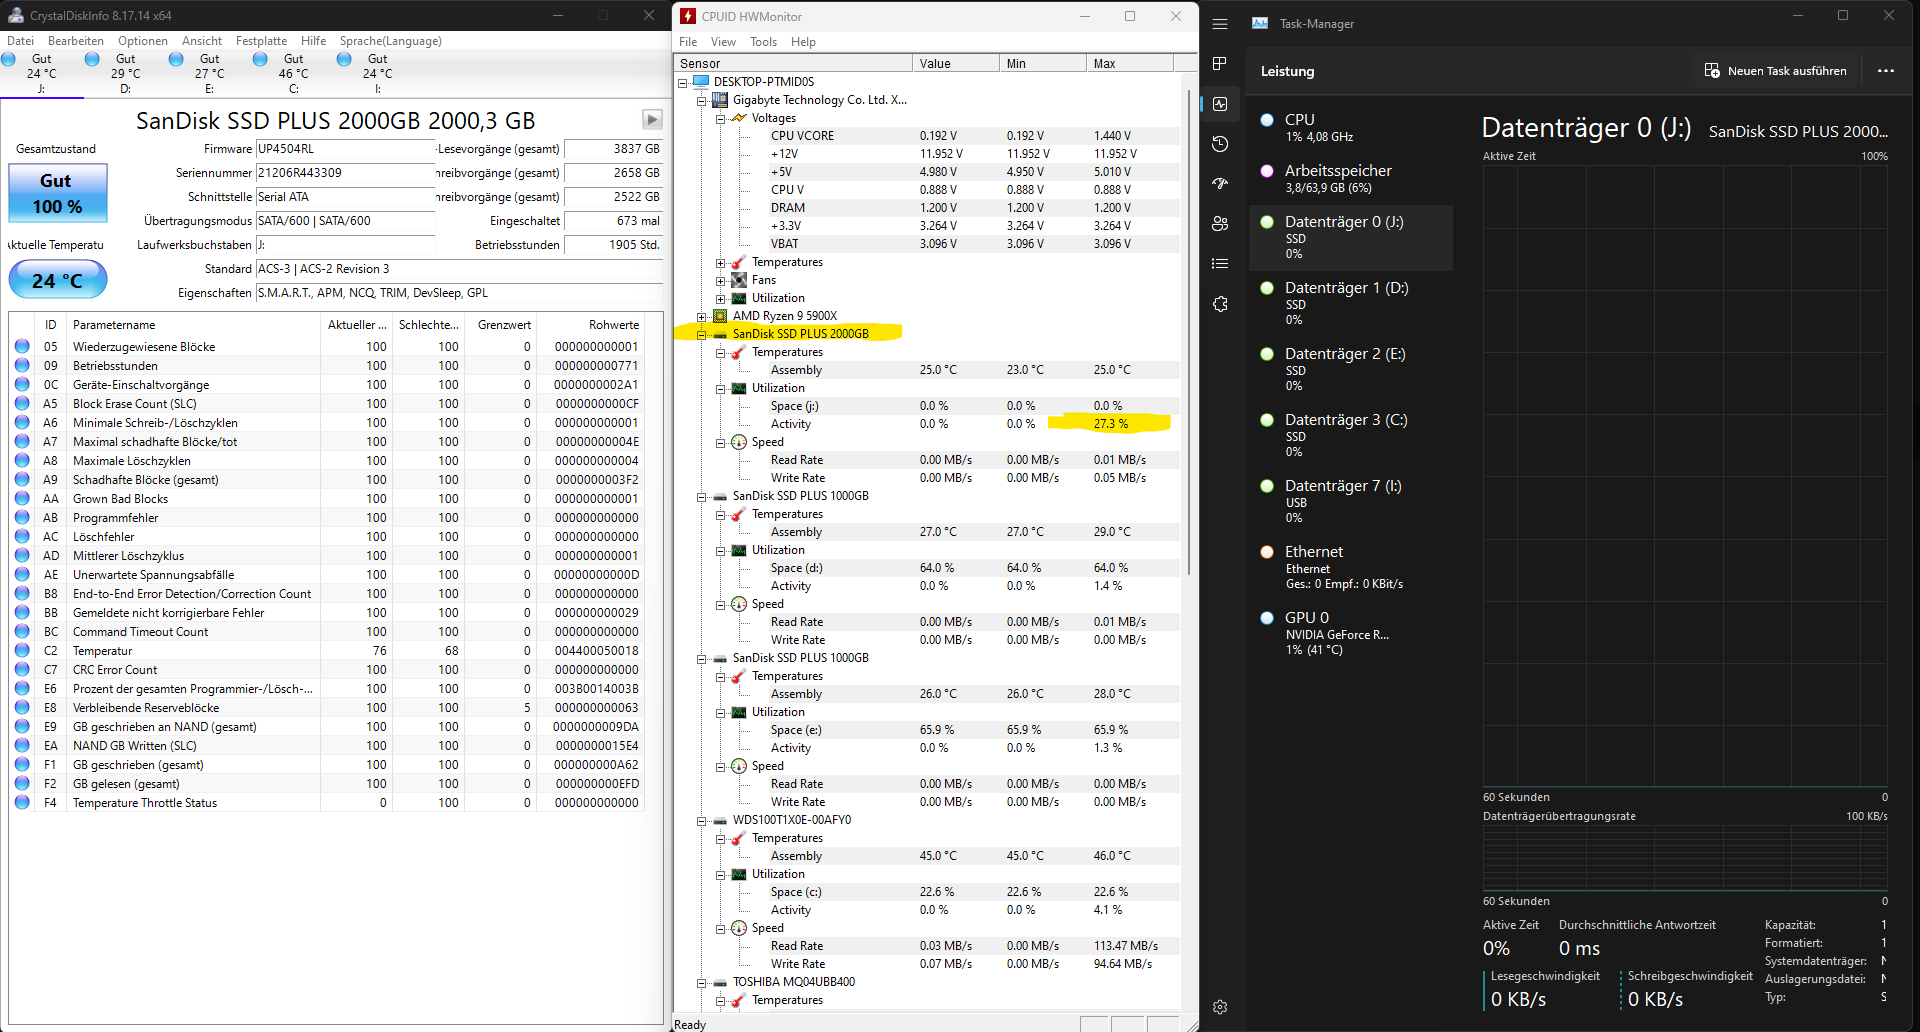1920x1032 pixels.
Task: Click AMD Ryzen 9 5900X CPU icon
Action: tap(720, 316)
